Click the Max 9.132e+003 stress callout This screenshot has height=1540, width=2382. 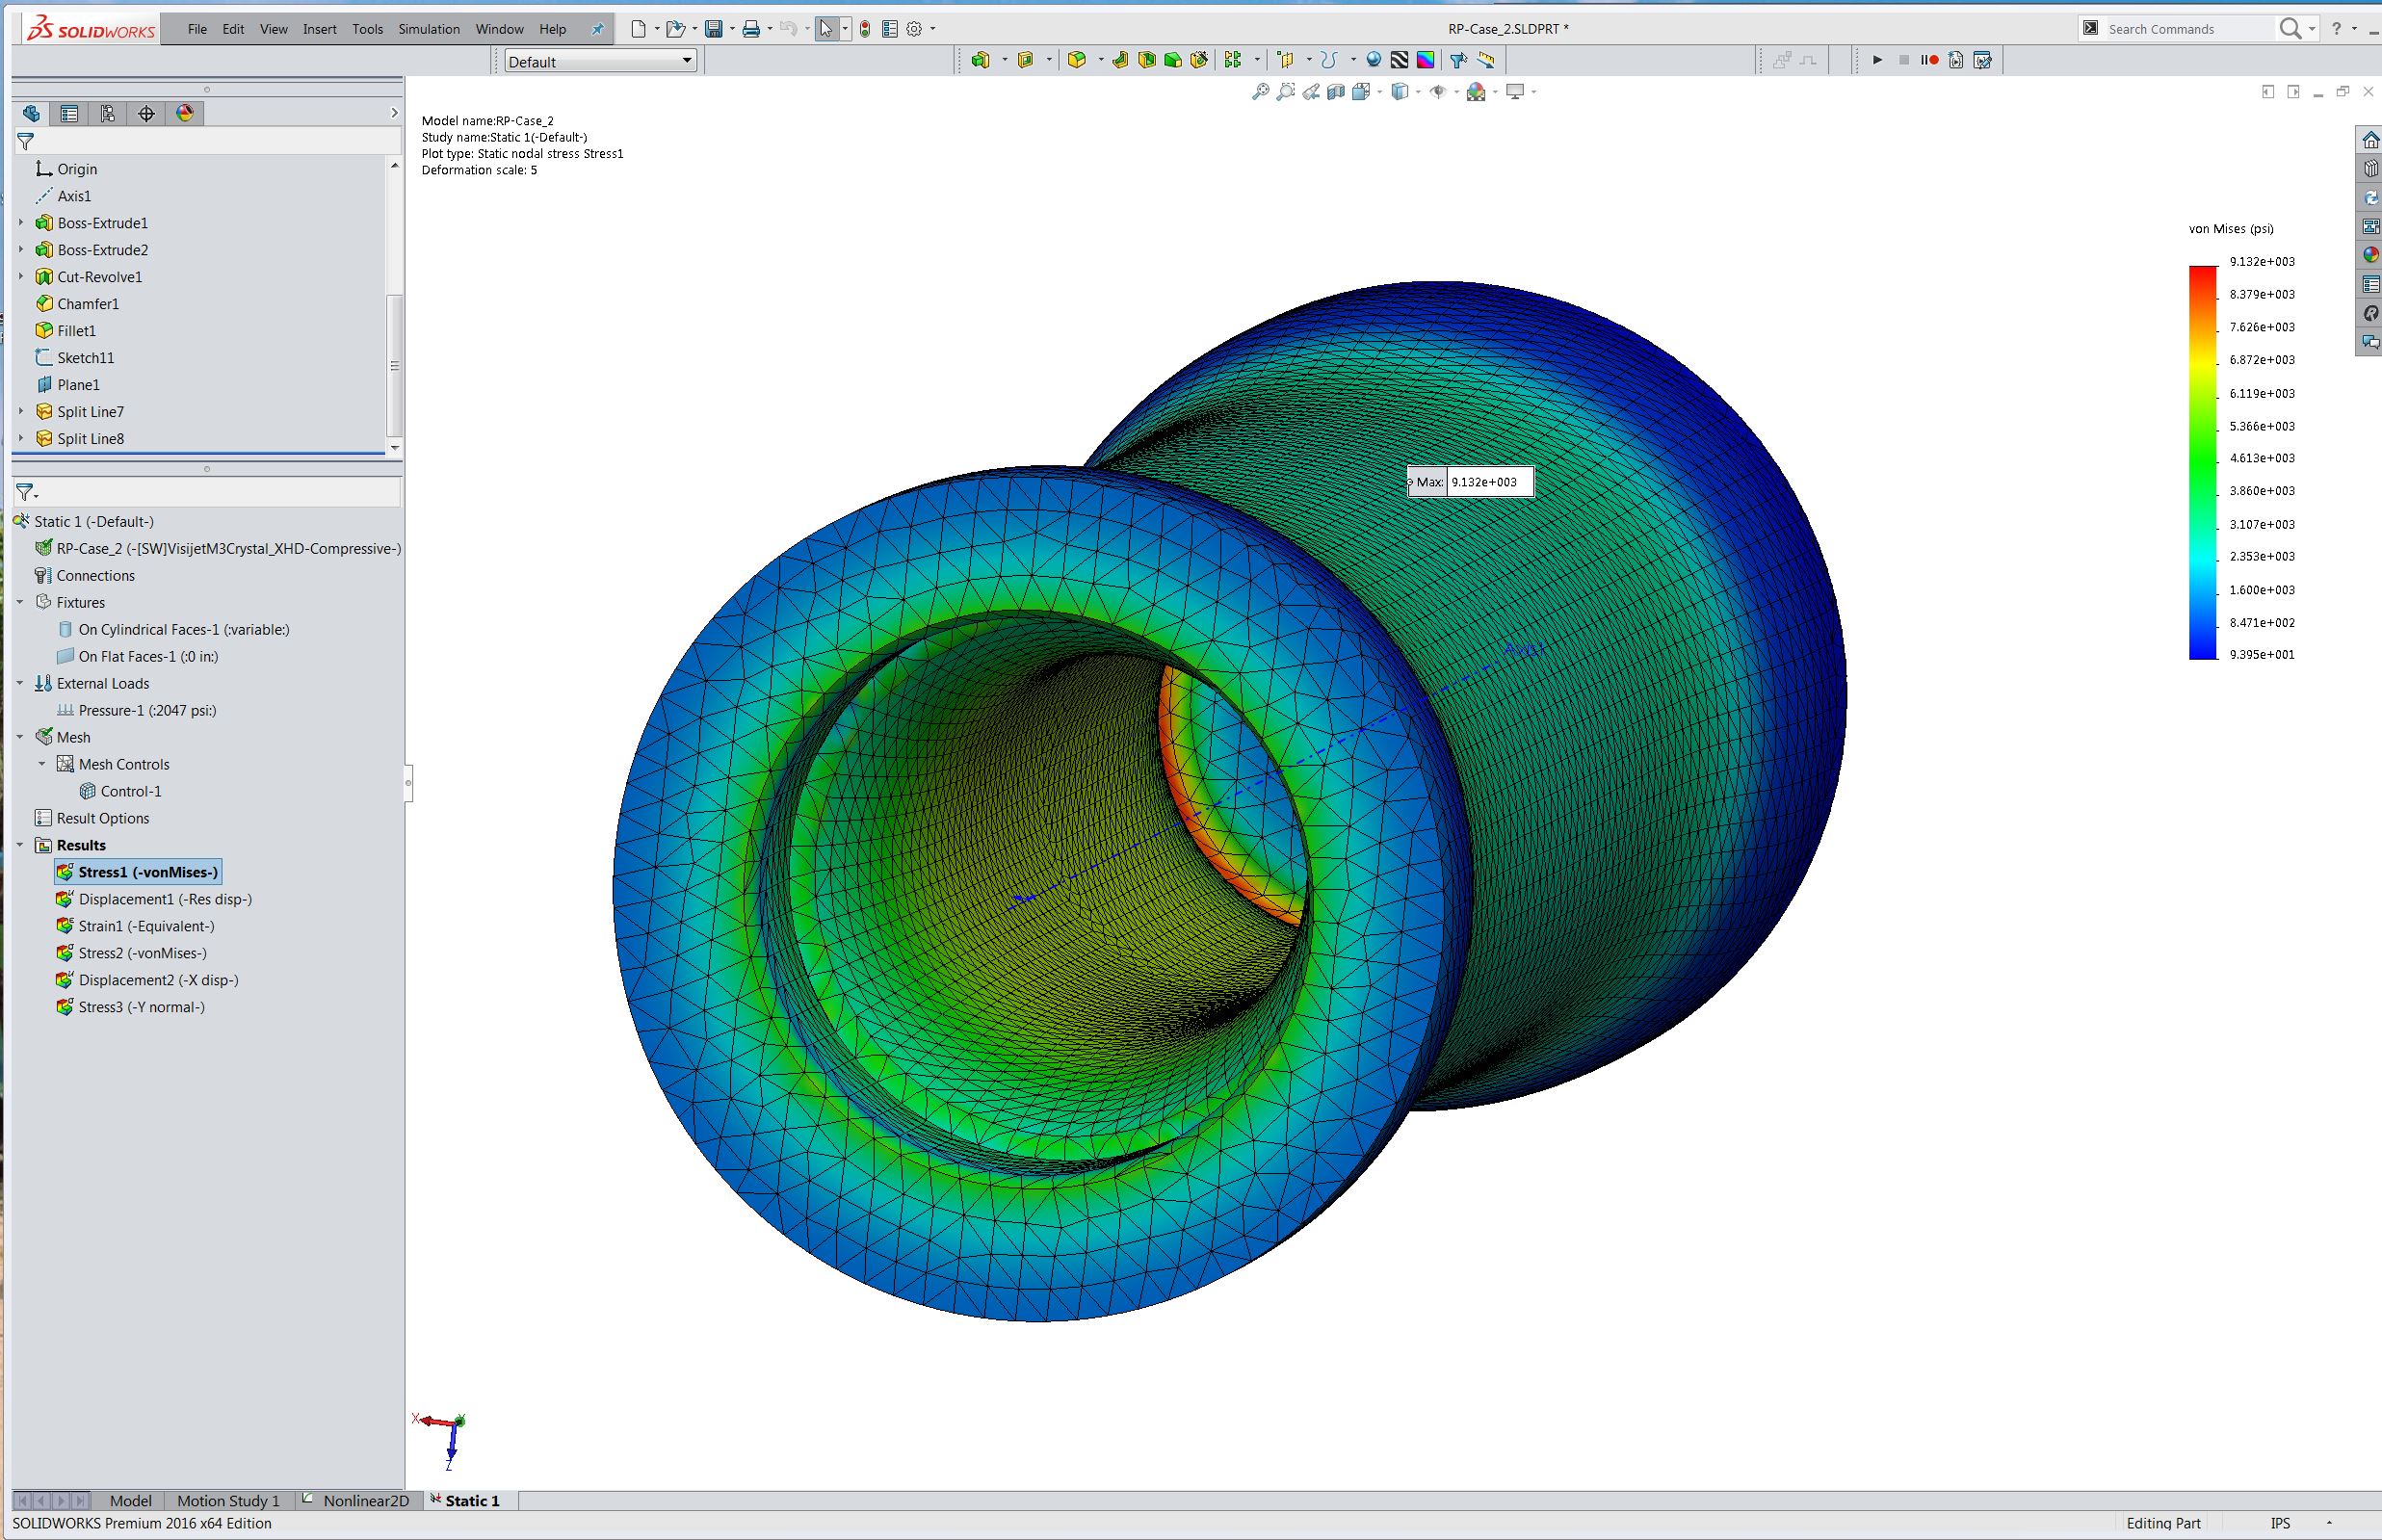[1470, 482]
